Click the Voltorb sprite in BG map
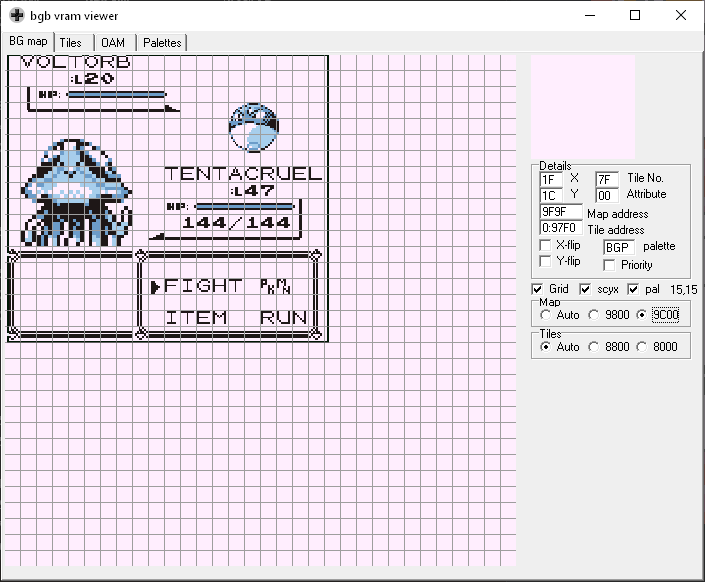This screenshot has width=705, height=582. 254,128
